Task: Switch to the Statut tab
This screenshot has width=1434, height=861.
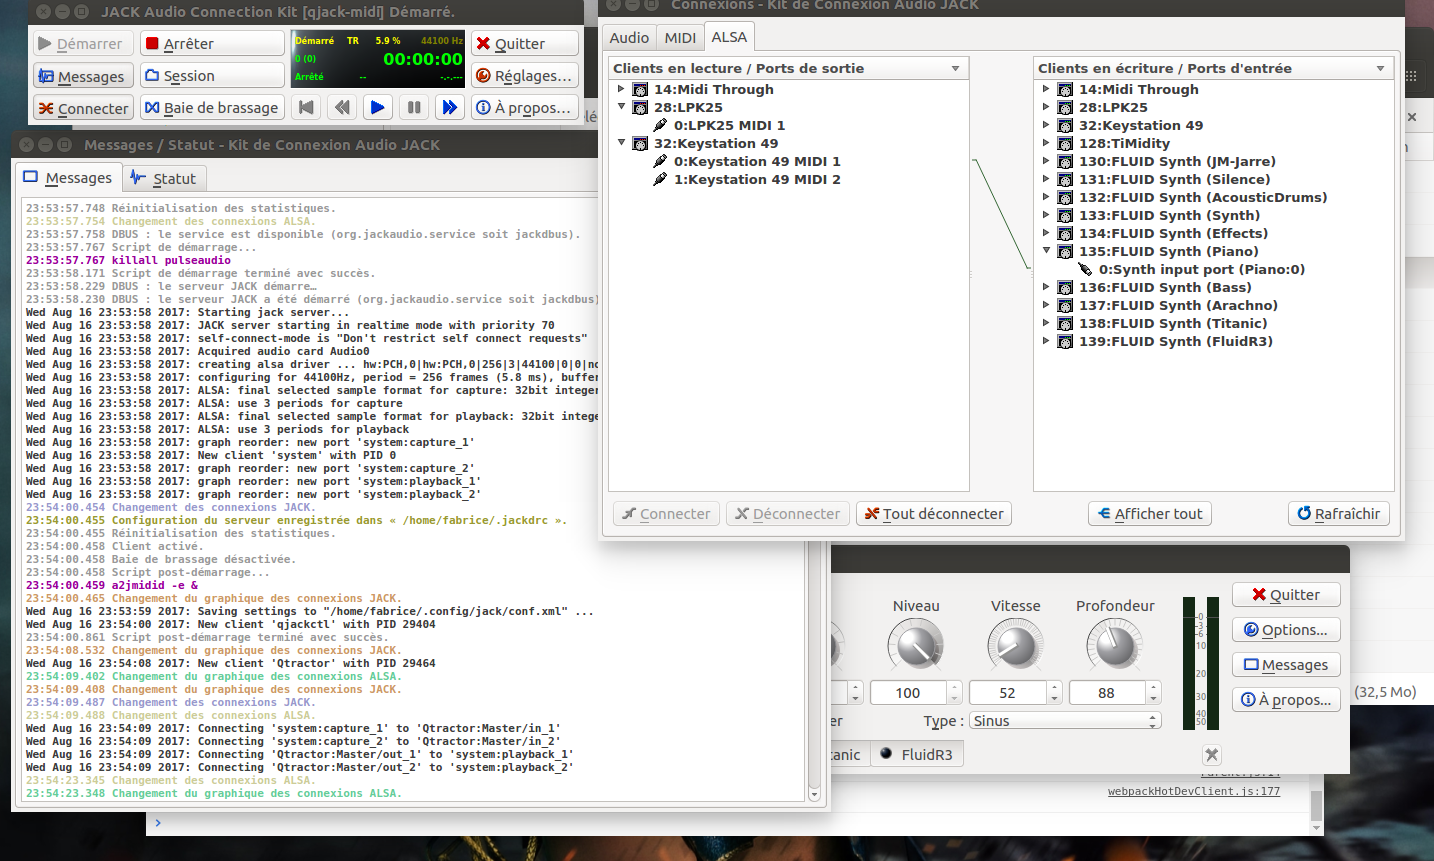Action: [164, 178]
